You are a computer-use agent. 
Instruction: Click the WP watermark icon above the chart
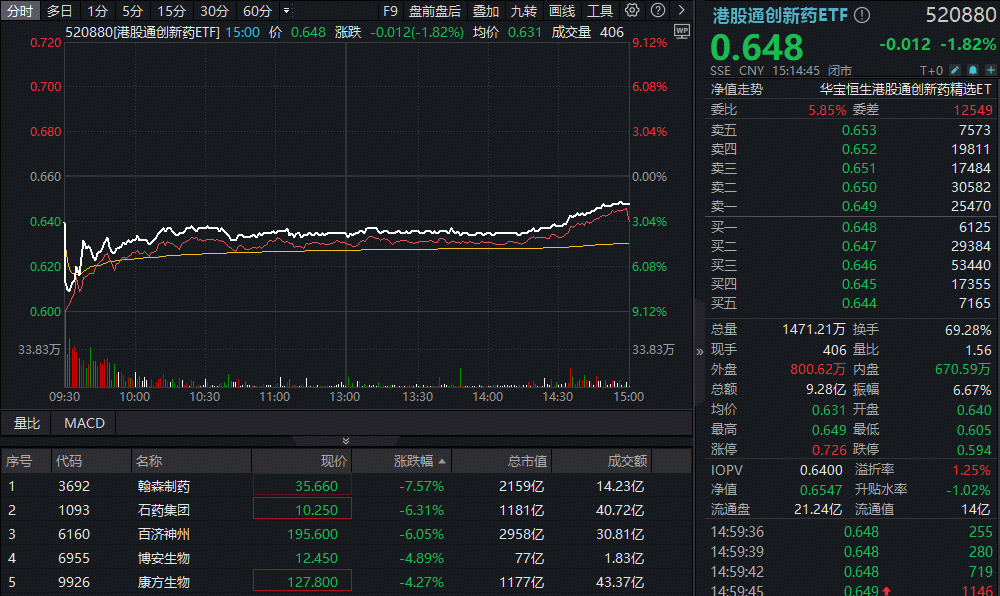[x=682, y=31]
